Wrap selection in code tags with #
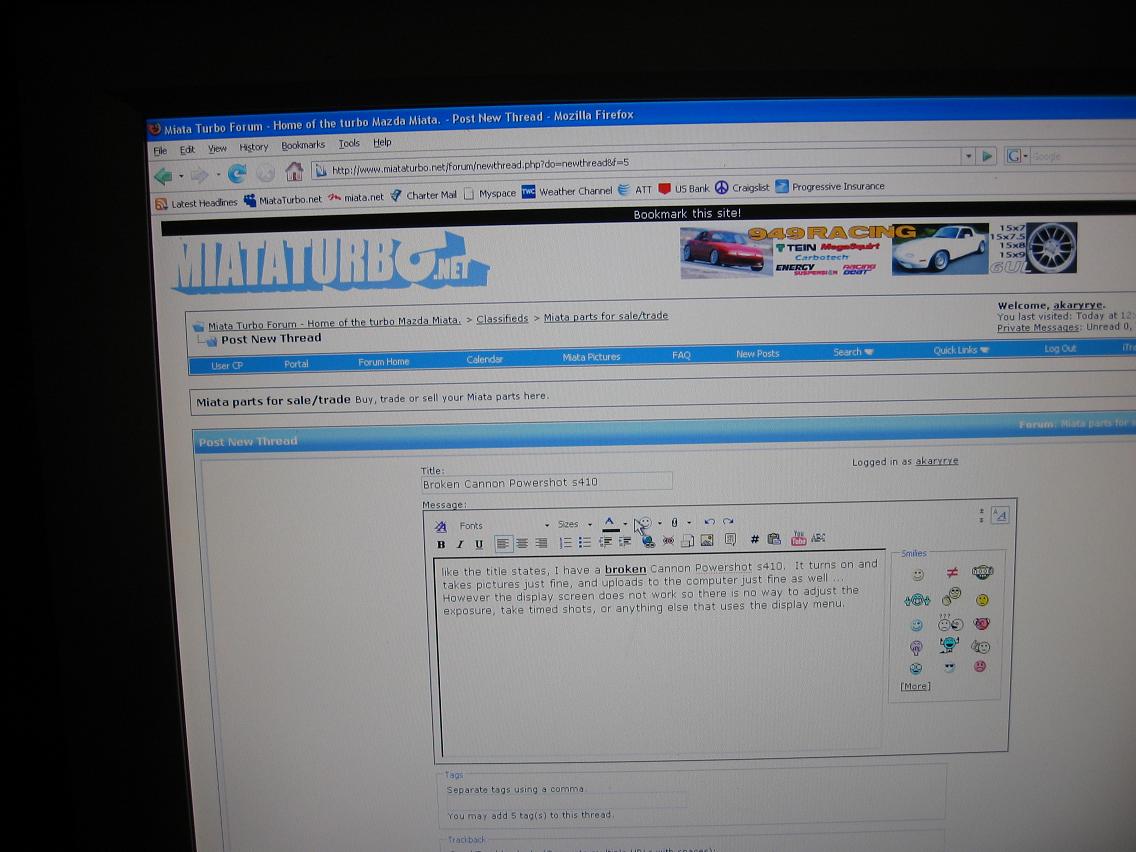 point(754,539)
